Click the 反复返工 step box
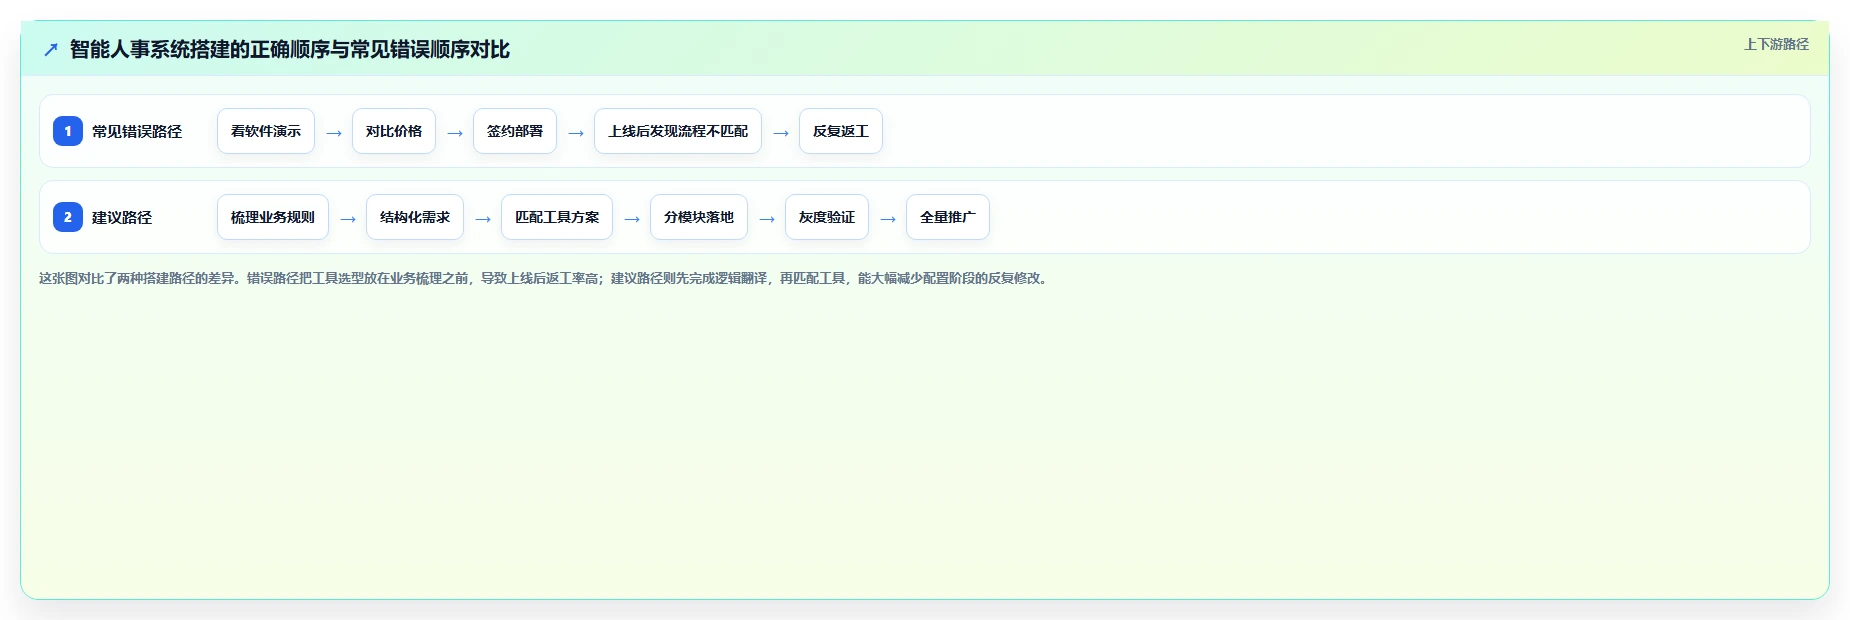This screenshot has width=1850, height=620. pyautogui.click(x=841, y=131)
